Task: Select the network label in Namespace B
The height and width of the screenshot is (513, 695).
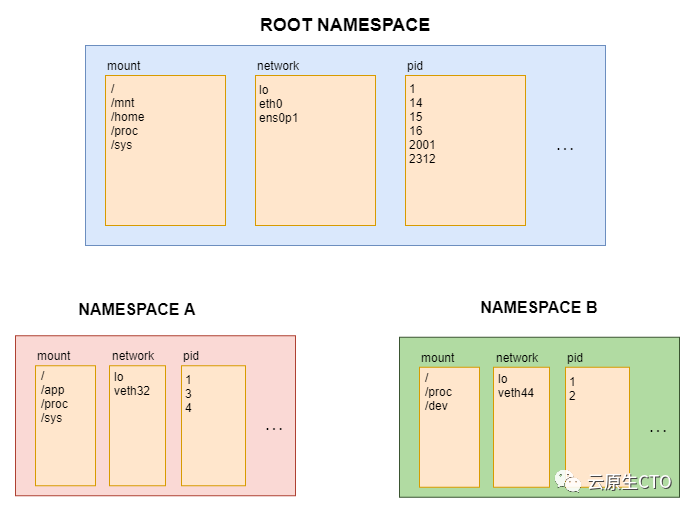Action: coord(517,358)
